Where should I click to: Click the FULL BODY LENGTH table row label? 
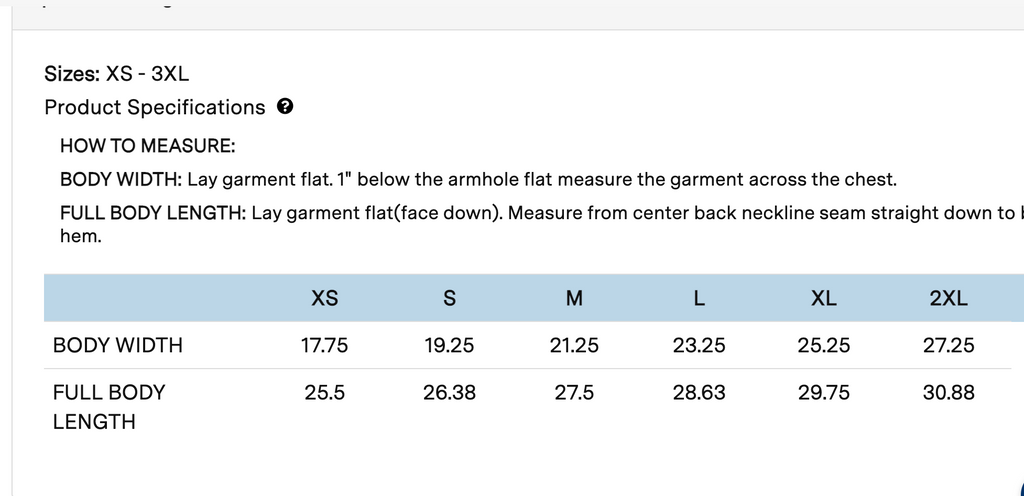(x=108, y=407)
